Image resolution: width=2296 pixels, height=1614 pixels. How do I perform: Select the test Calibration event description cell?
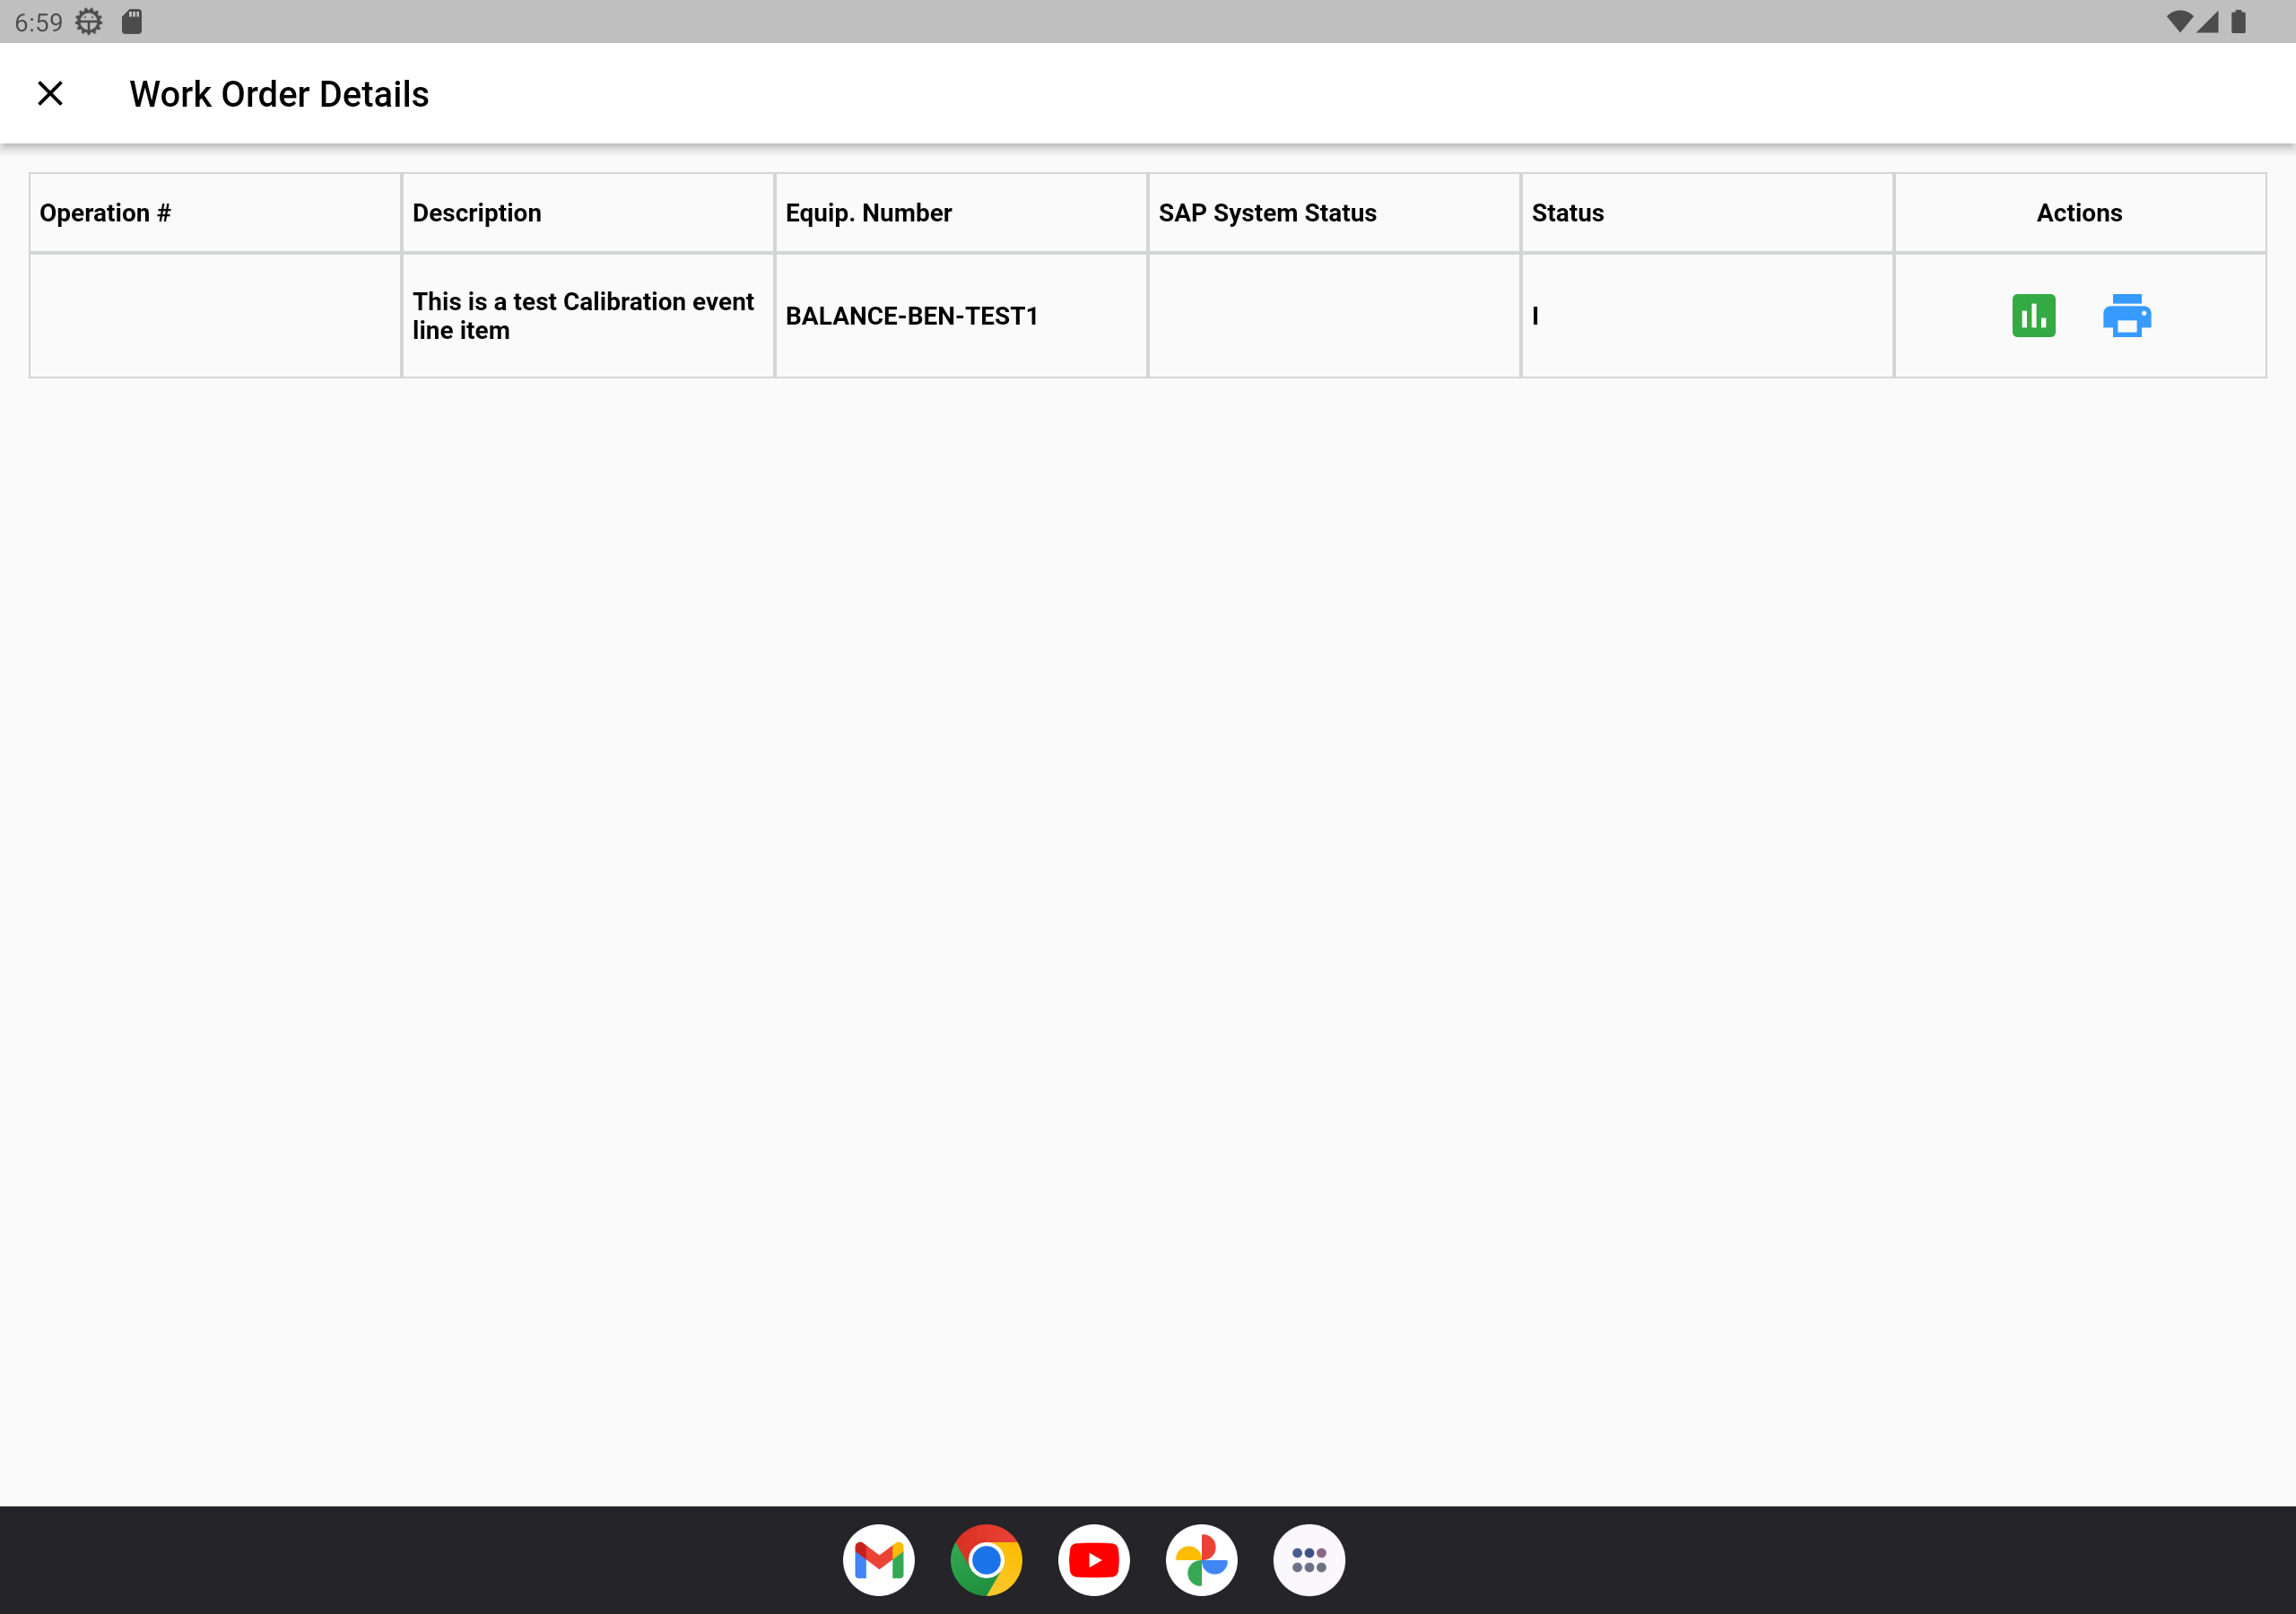point(583,316)
